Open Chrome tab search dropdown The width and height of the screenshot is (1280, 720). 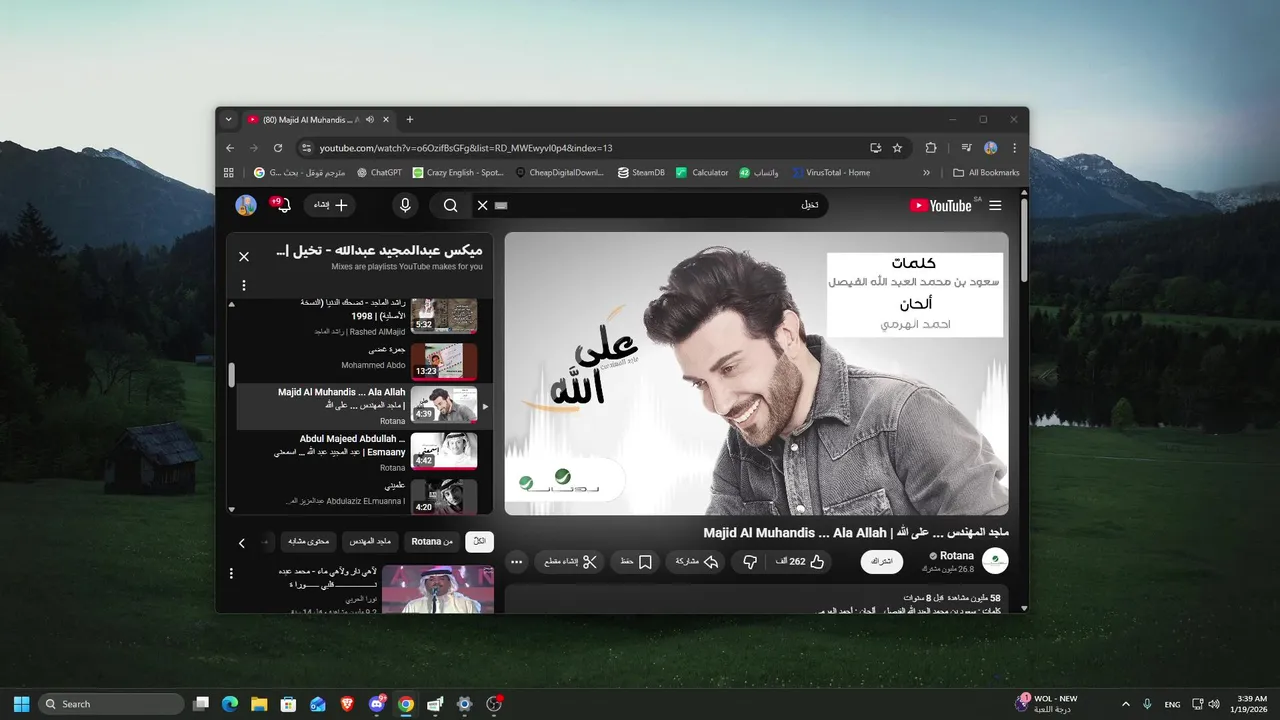(x=228, y=119)
